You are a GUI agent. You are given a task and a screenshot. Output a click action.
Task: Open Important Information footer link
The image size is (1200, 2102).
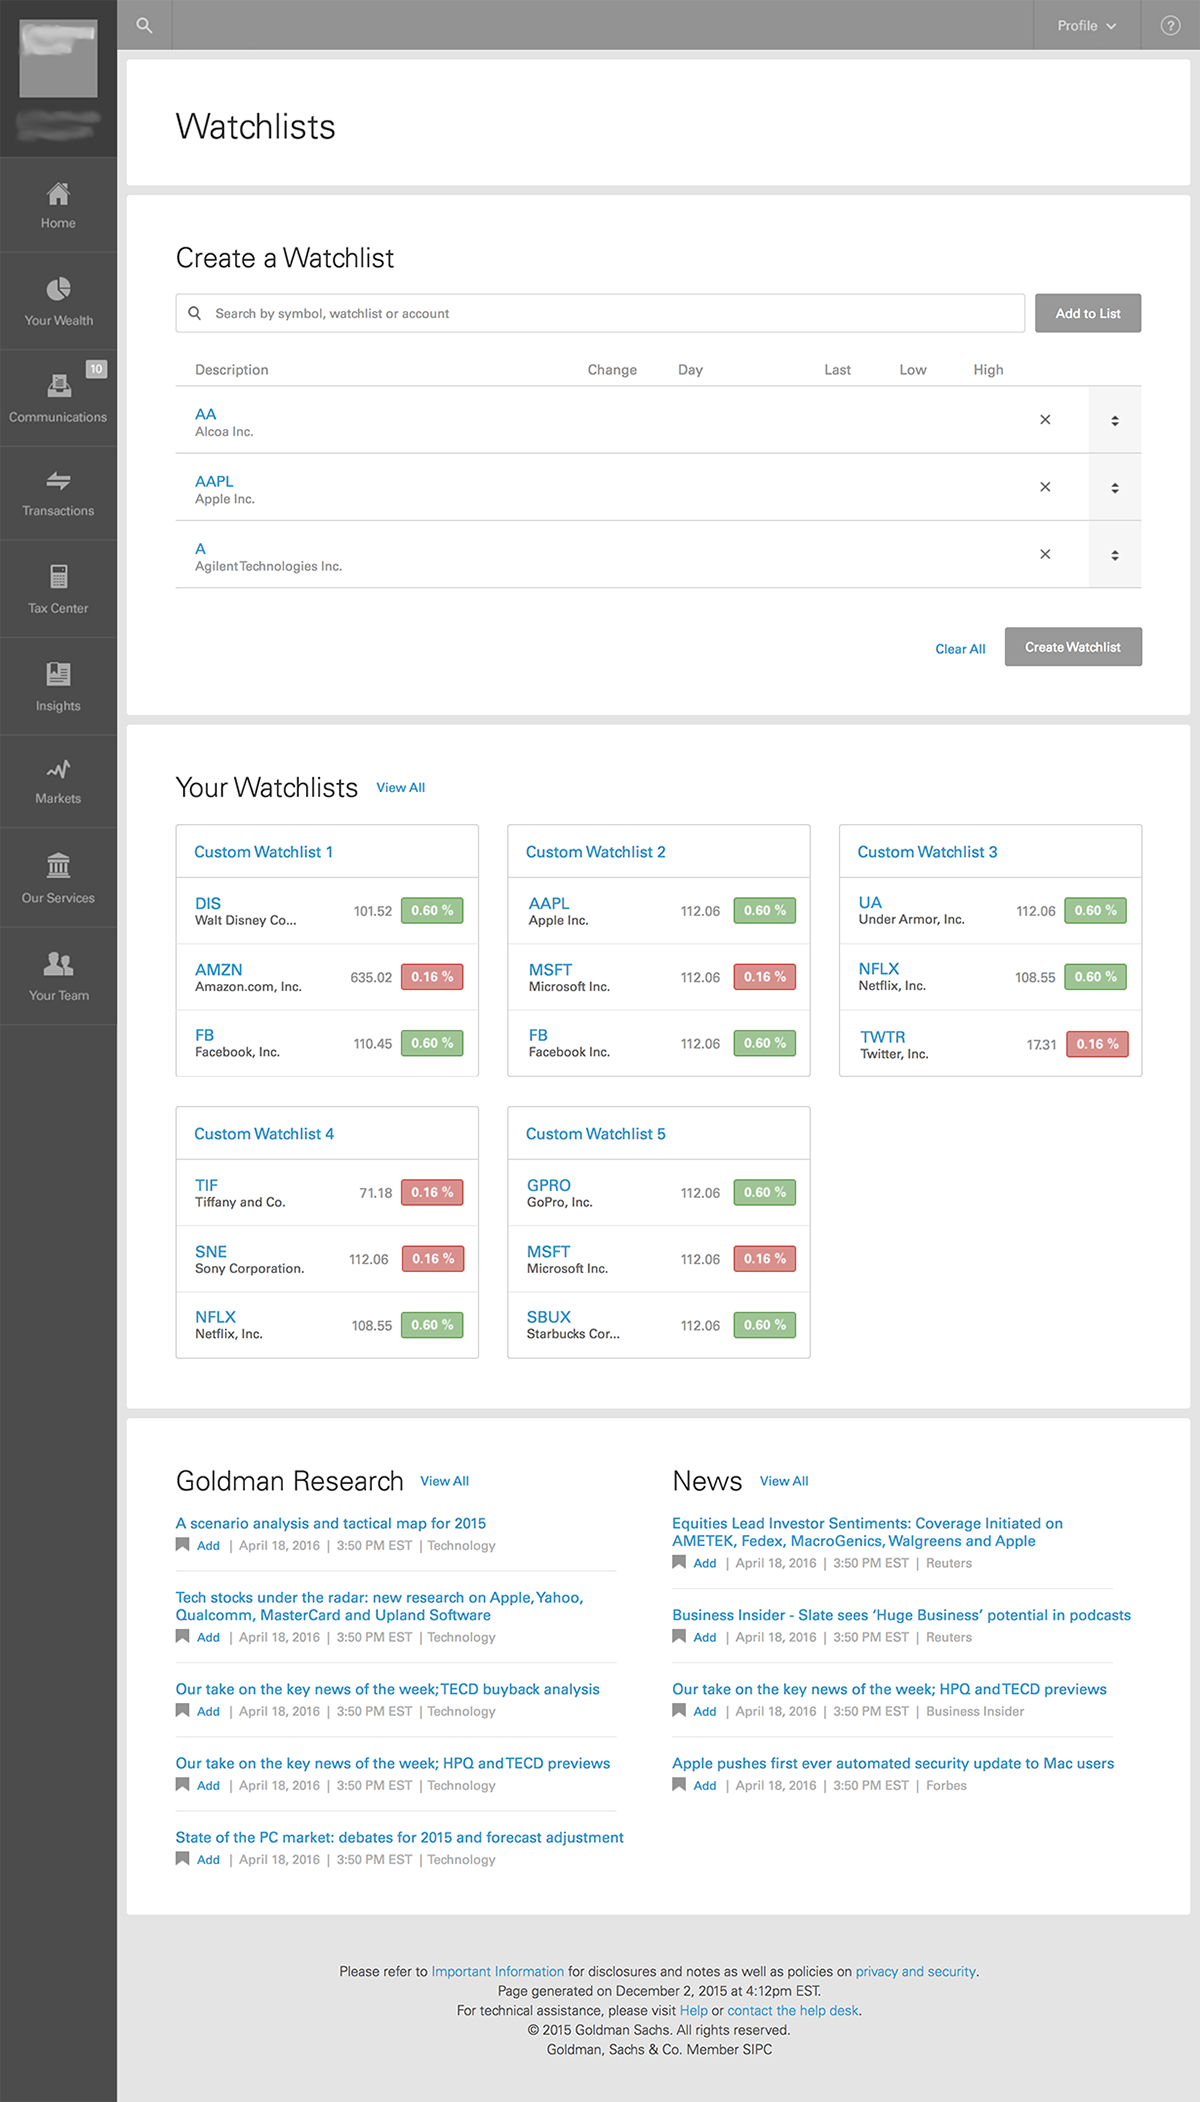497,1972
